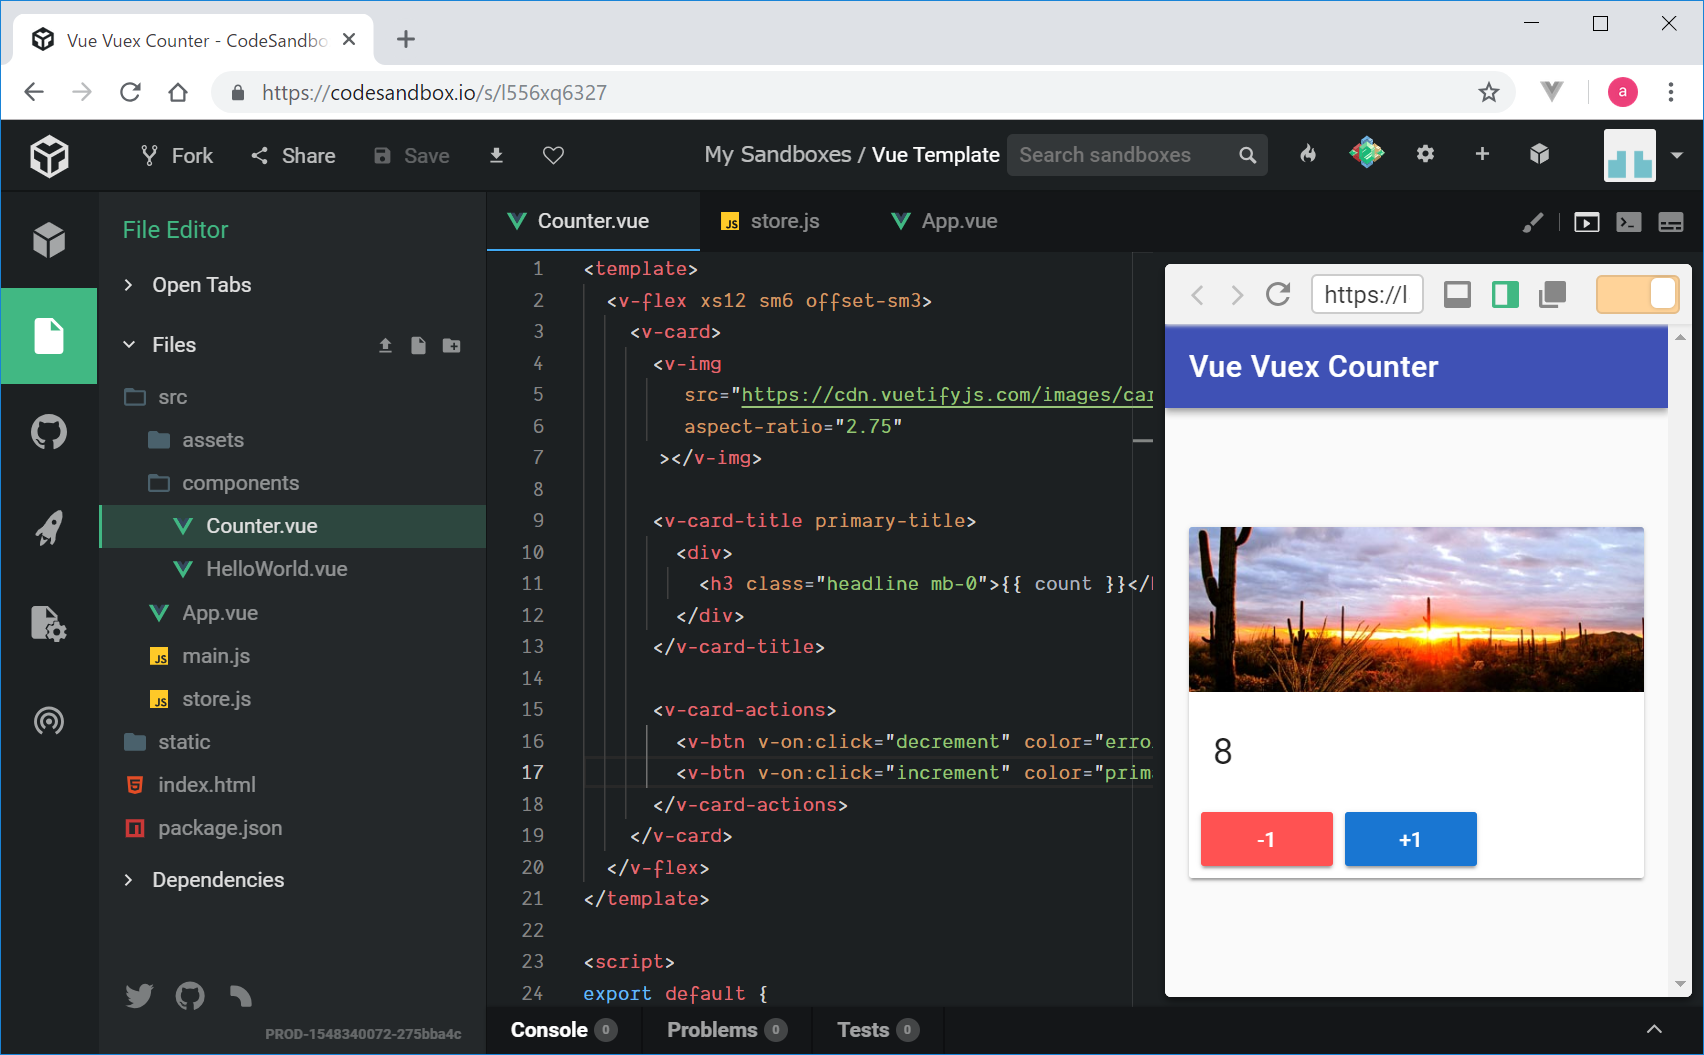Refresh the preview browser pane

(1277, 295)
